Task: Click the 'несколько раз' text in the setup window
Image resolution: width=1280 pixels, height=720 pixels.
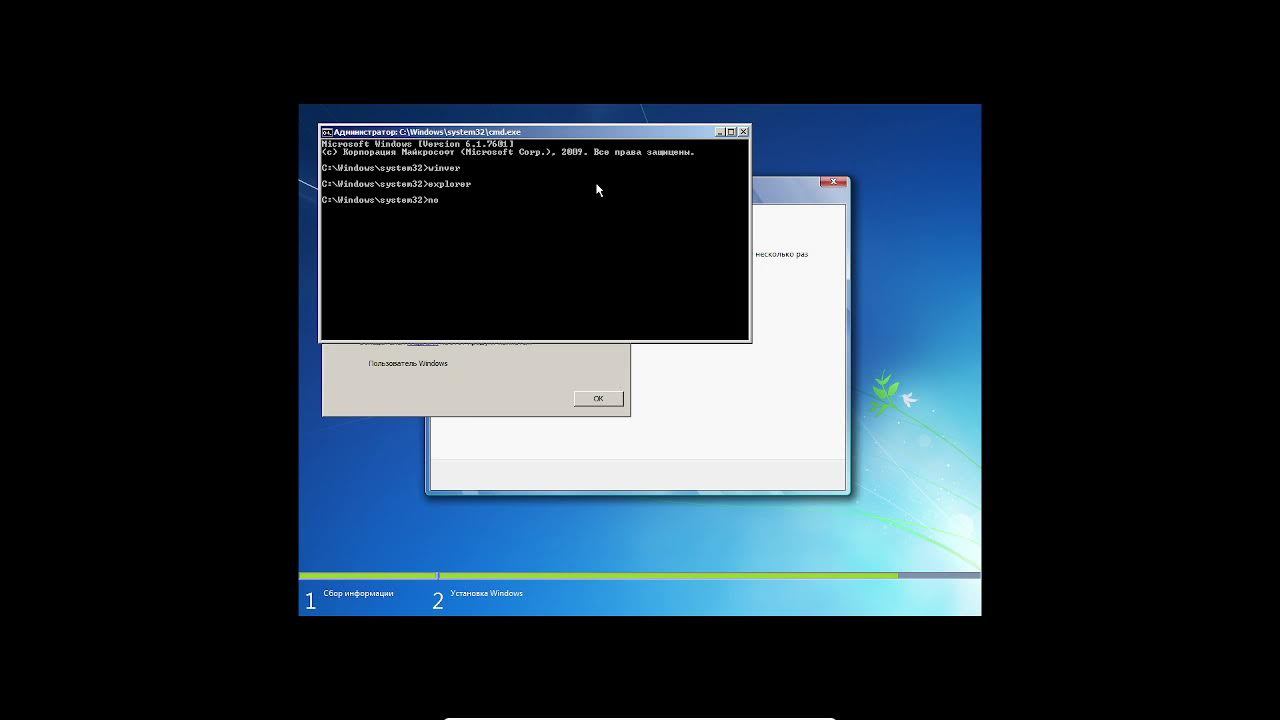Action: pos(782,254)
